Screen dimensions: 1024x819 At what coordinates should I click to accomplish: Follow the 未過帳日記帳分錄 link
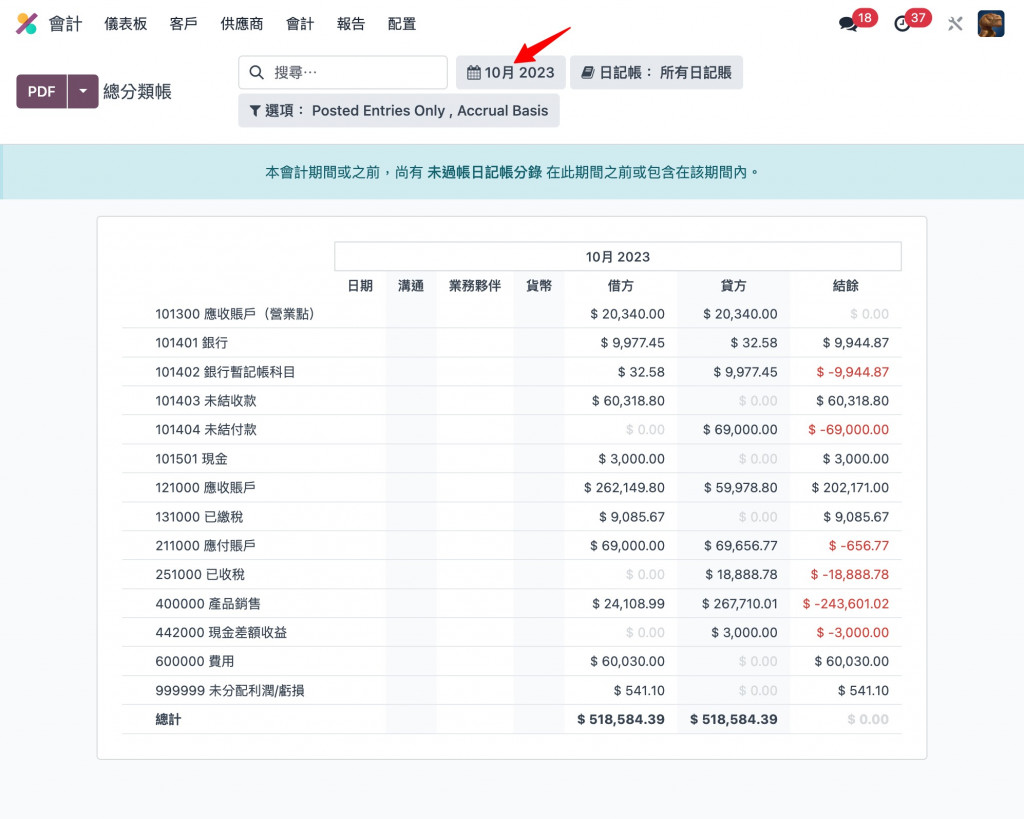coord(485,172)
